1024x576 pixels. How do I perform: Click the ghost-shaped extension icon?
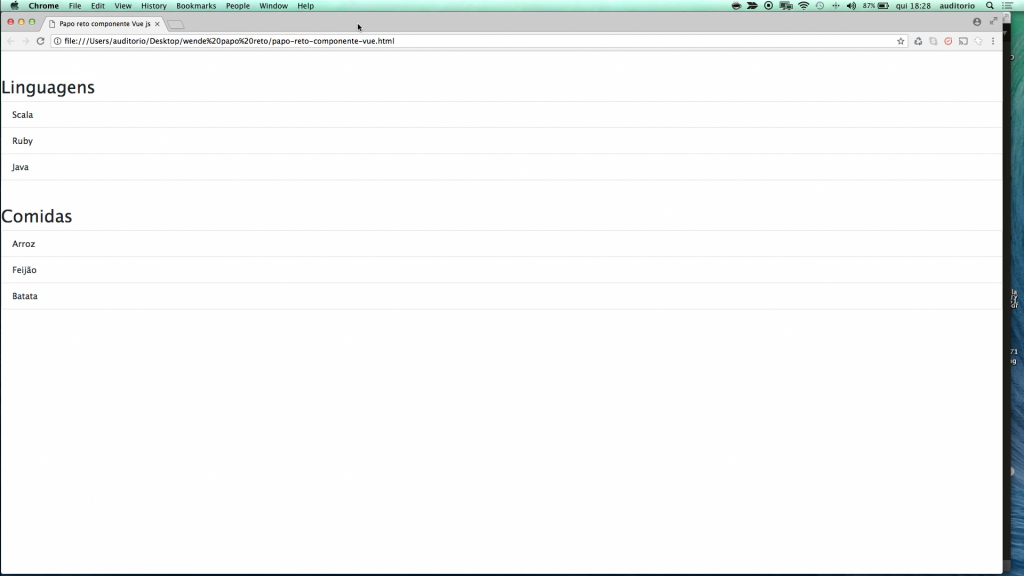pos(978,41)
